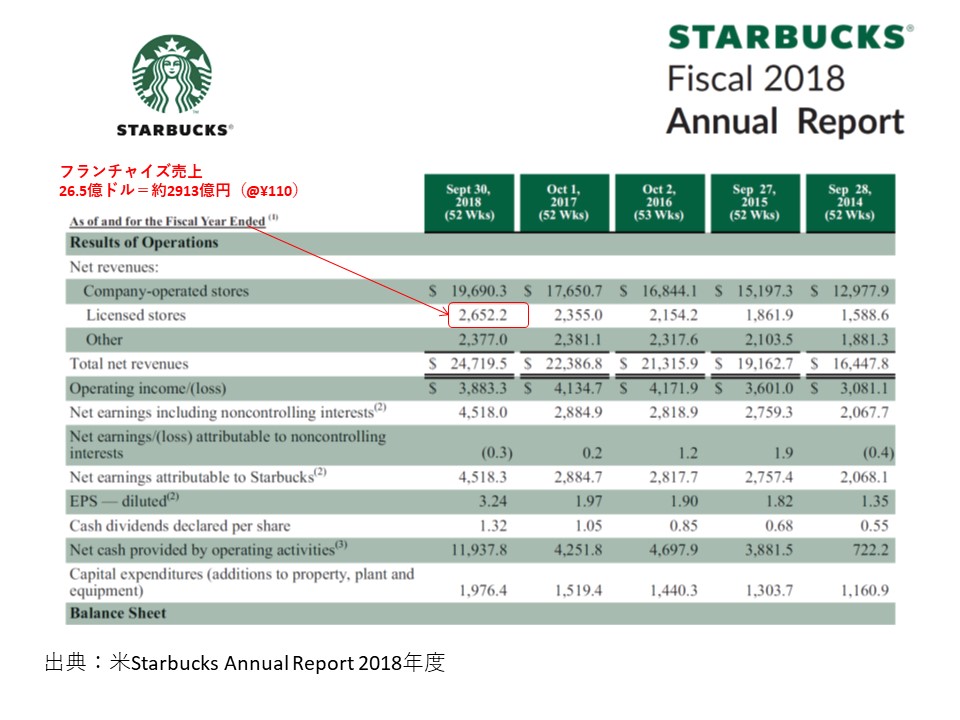Select operating cash flow value 4,697.9
The image size is (960, 720).
[673, 550]
